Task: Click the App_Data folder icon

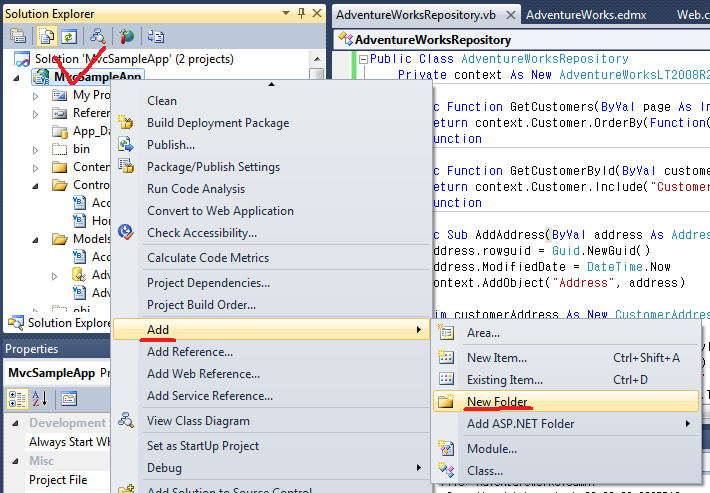Action: pyautogui.click(x=59, y=131)
